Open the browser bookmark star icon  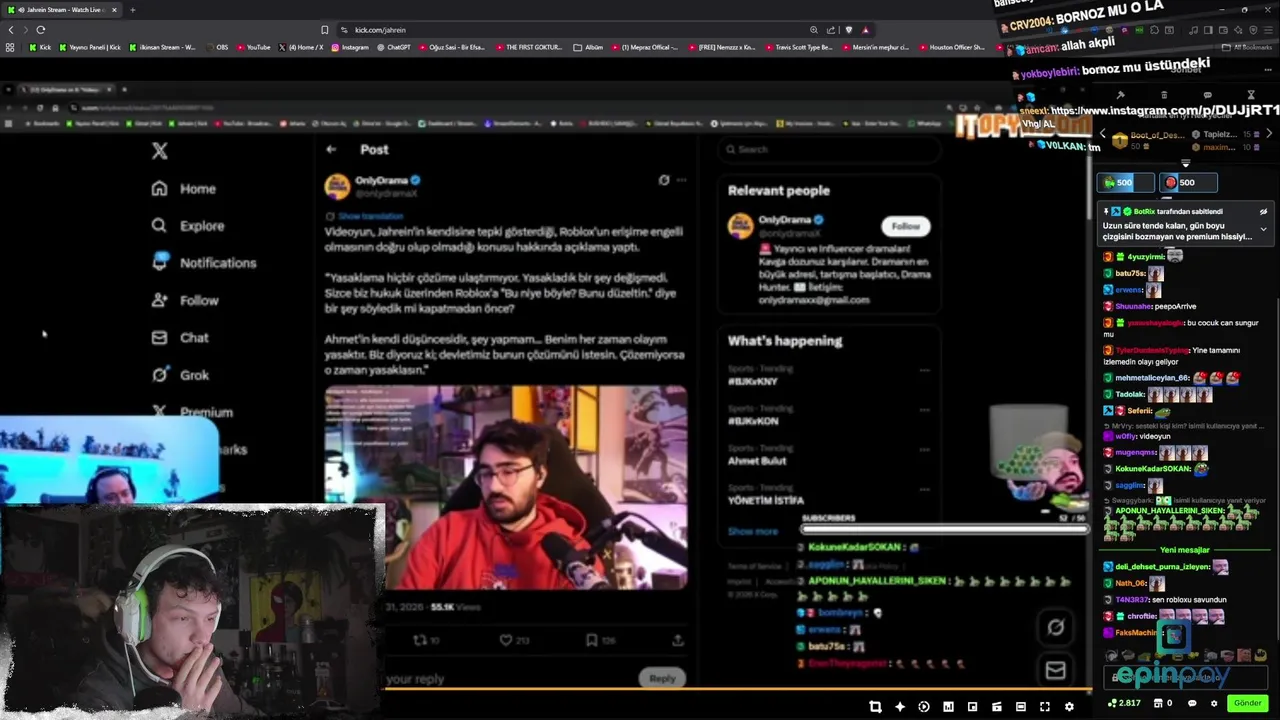pos(325,30)
